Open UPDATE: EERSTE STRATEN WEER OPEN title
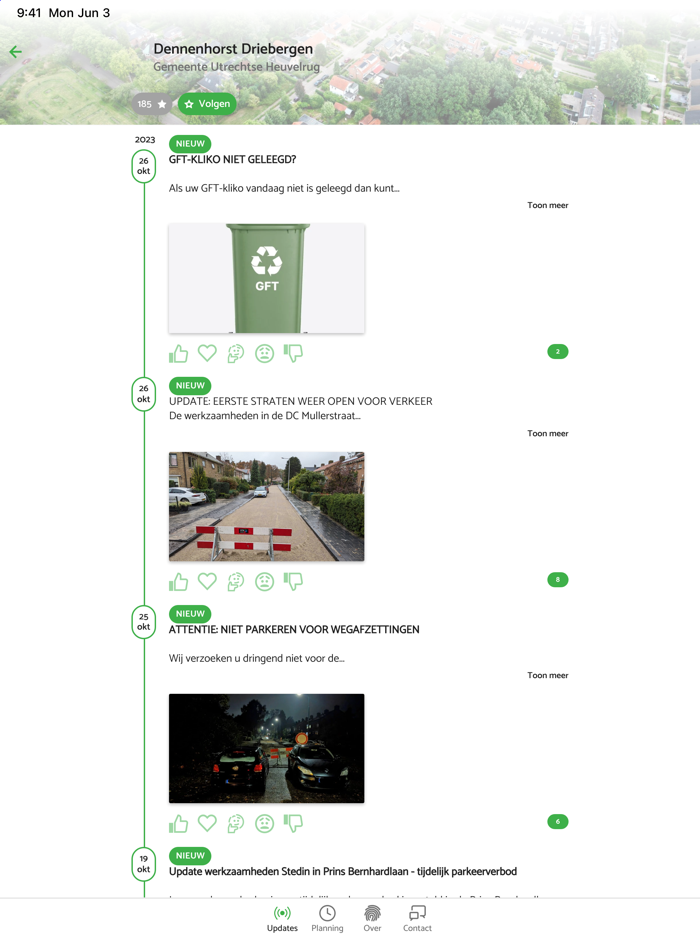This screenshot has height=934, width=700. [301, 401]
